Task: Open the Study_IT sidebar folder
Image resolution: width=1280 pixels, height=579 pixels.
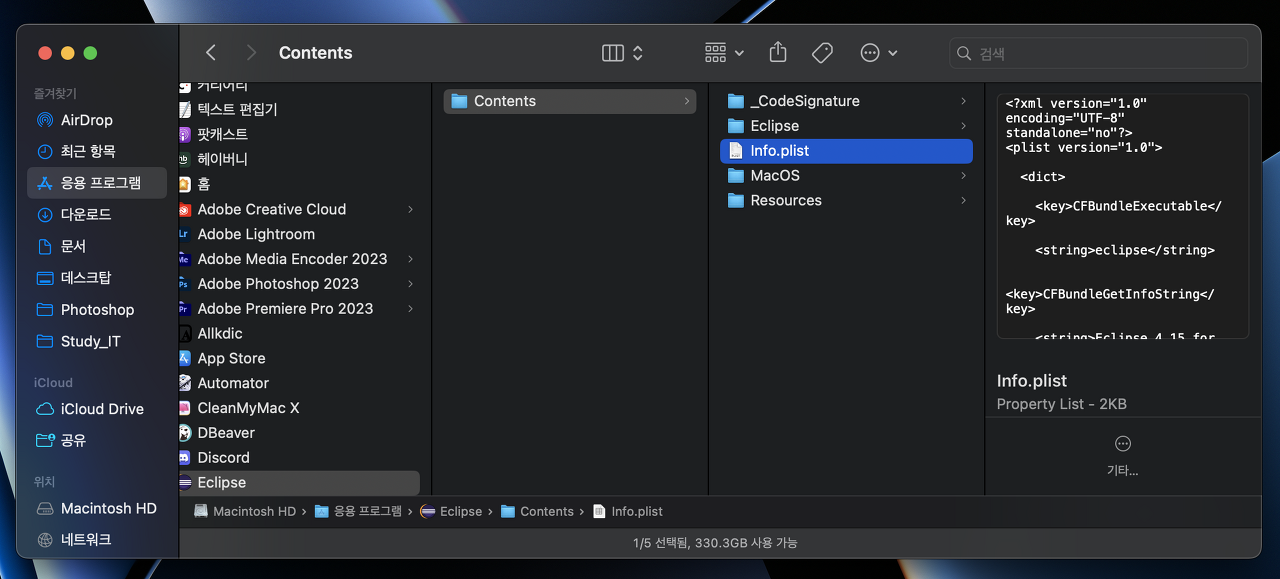Action: point(97,341)
